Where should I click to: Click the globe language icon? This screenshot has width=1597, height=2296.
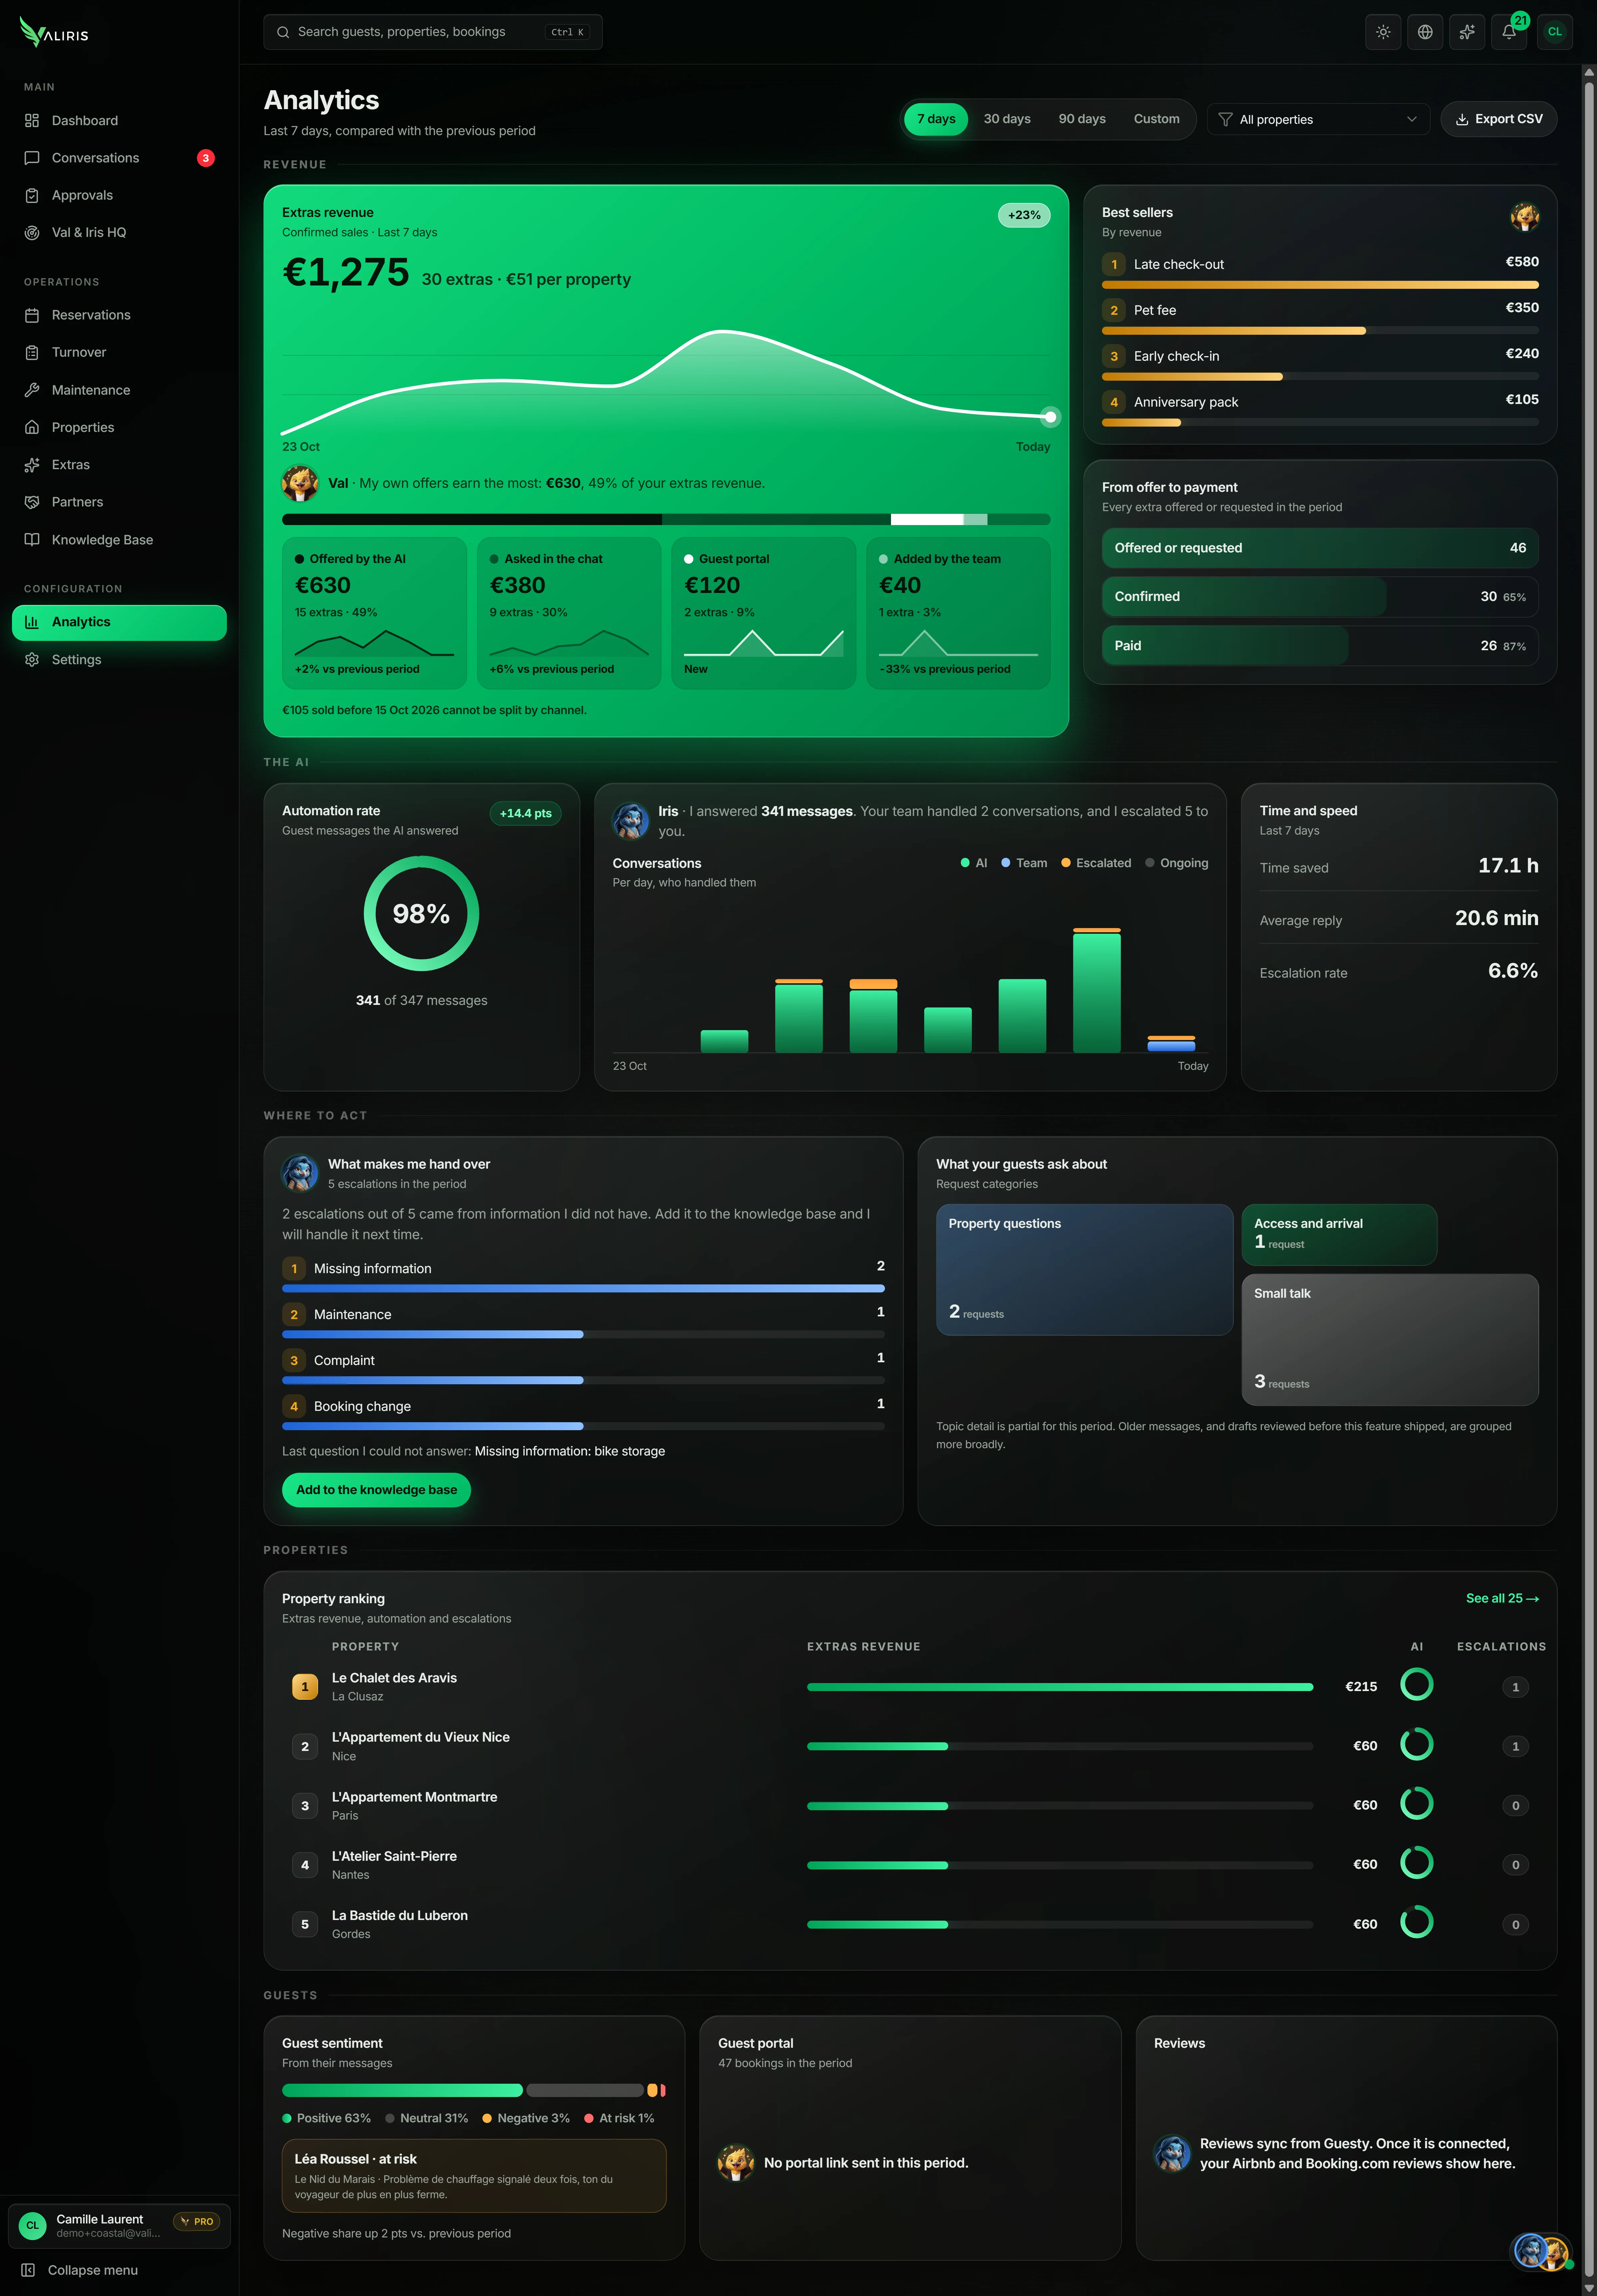[1425, 32]
